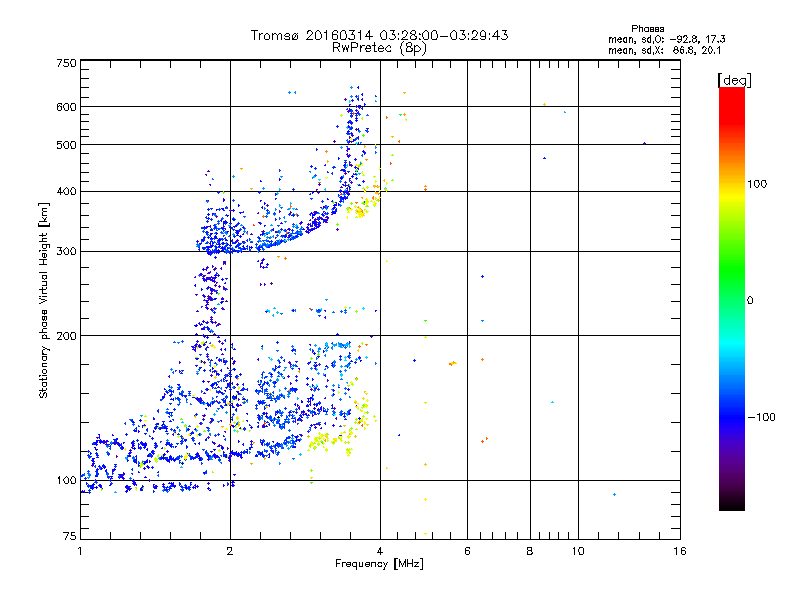This screenshot has width=800, height=600.
Task: Click the x-axis "1" tick label
Action: (x=80, y=551)
